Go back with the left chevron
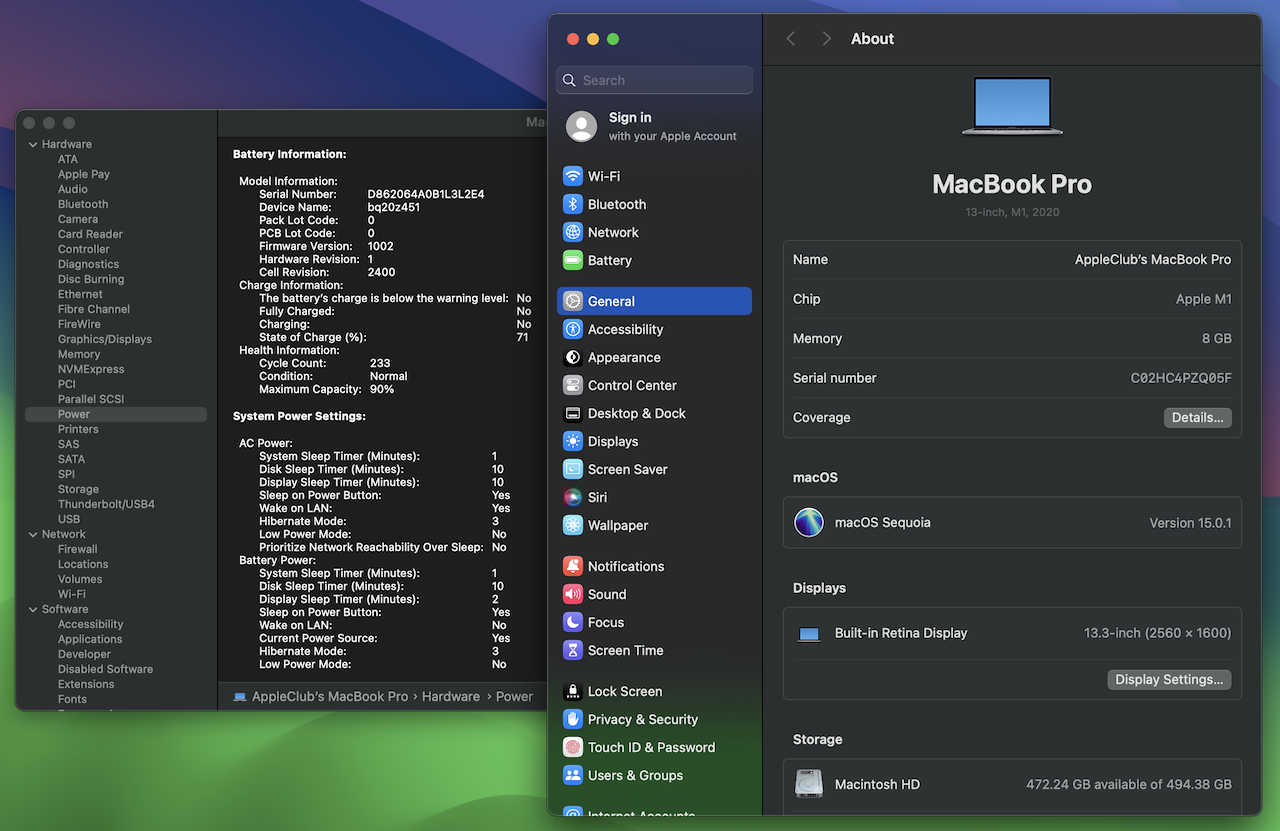This screenshot has width=1280, height=831. [x=791, y=39]
